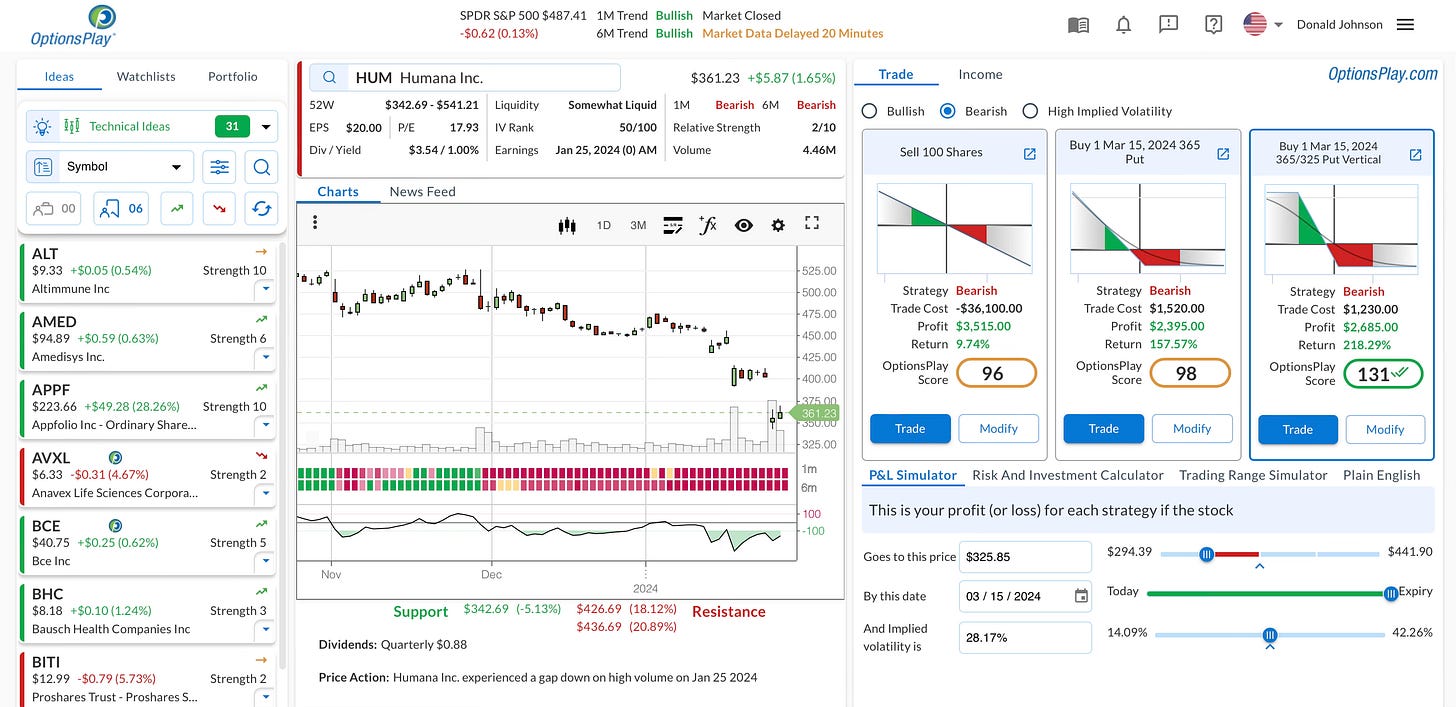Screen dimensions: 1456x707
Task: Click the symbol search magnifier for HUM
Action: (x=329, y=78)
